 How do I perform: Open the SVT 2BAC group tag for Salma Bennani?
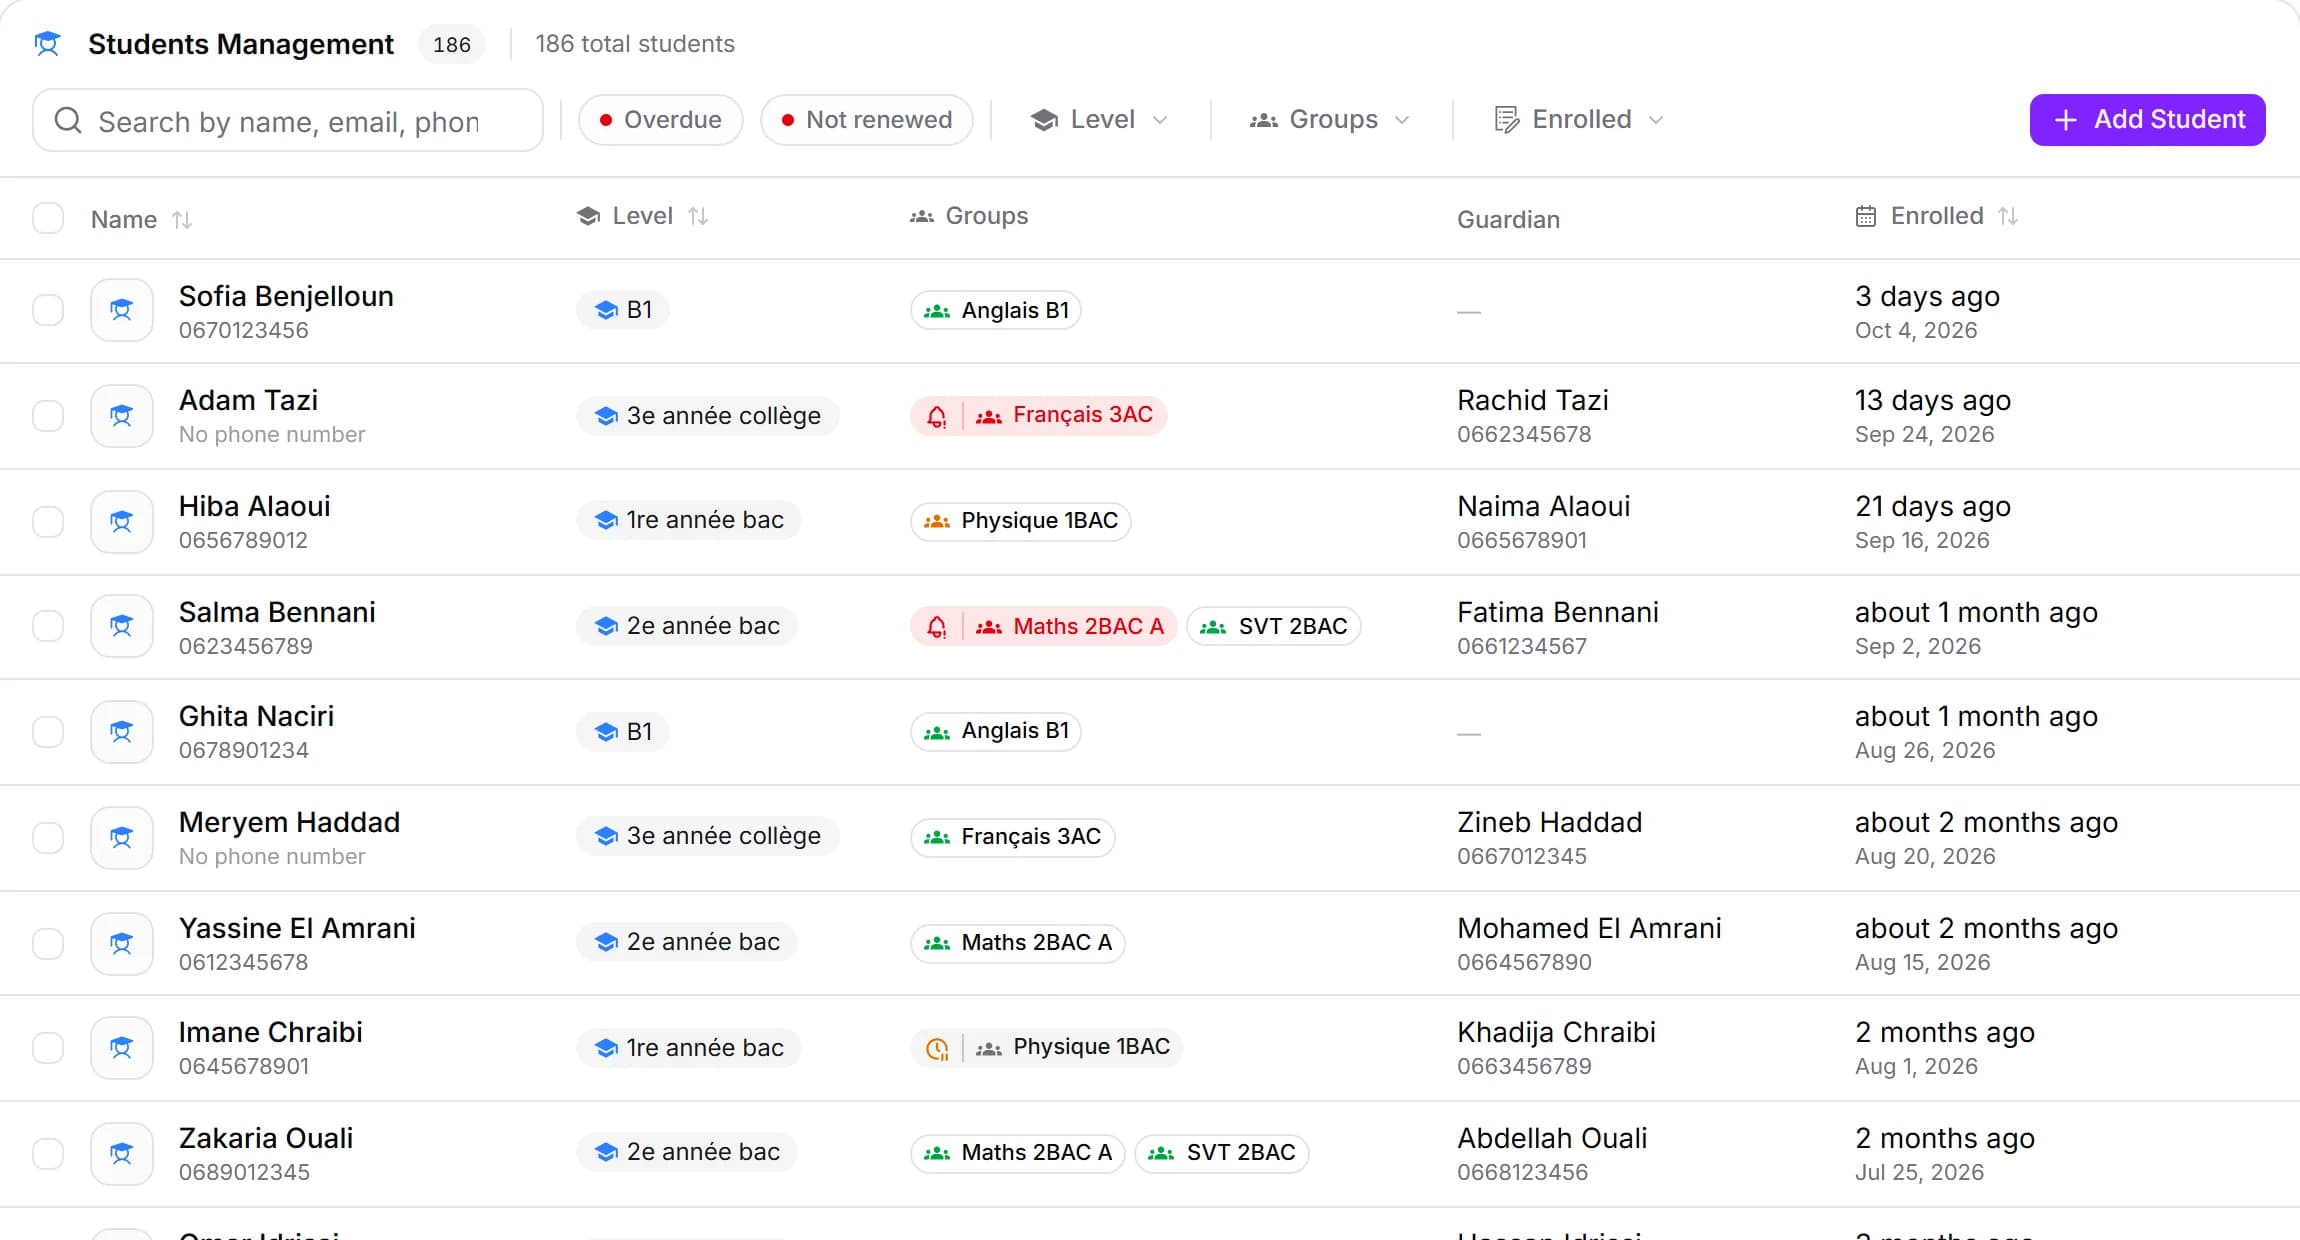click(x=1273, y=626)
